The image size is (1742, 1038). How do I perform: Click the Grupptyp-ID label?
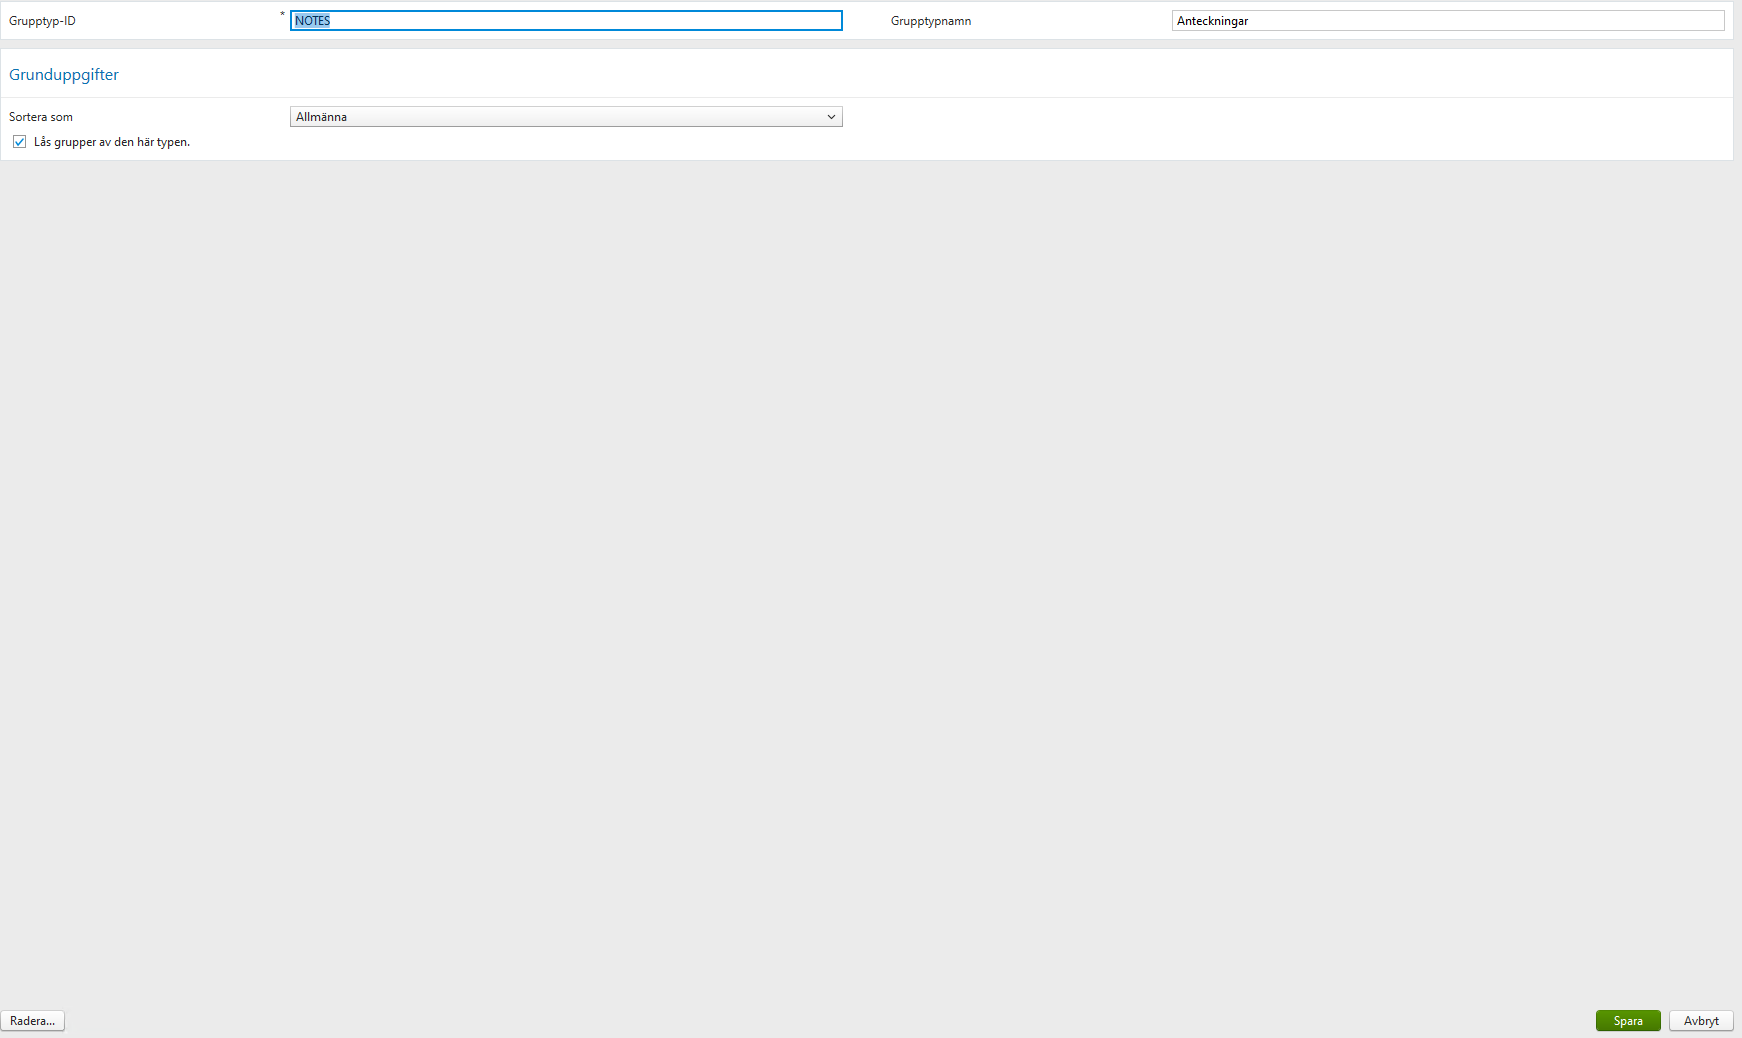click(x=41, y=20)
